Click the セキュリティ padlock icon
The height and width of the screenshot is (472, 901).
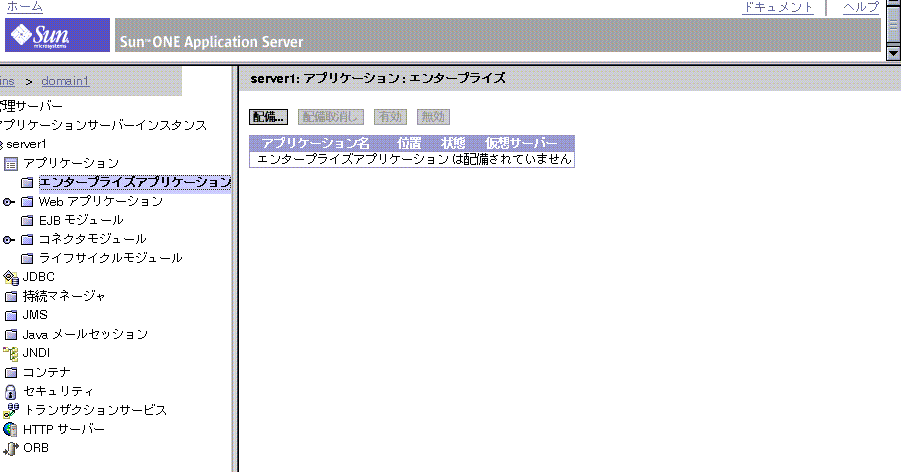coord(10,392)
